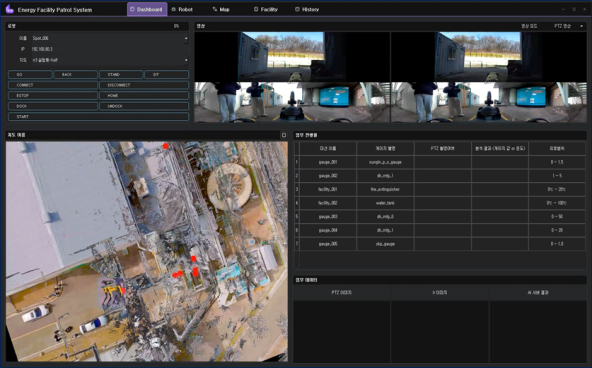The height and width of the screenshot is (368, 592).
Task: Click the valid range cell of gauge_004 row
Action: (x=557, y=230)
